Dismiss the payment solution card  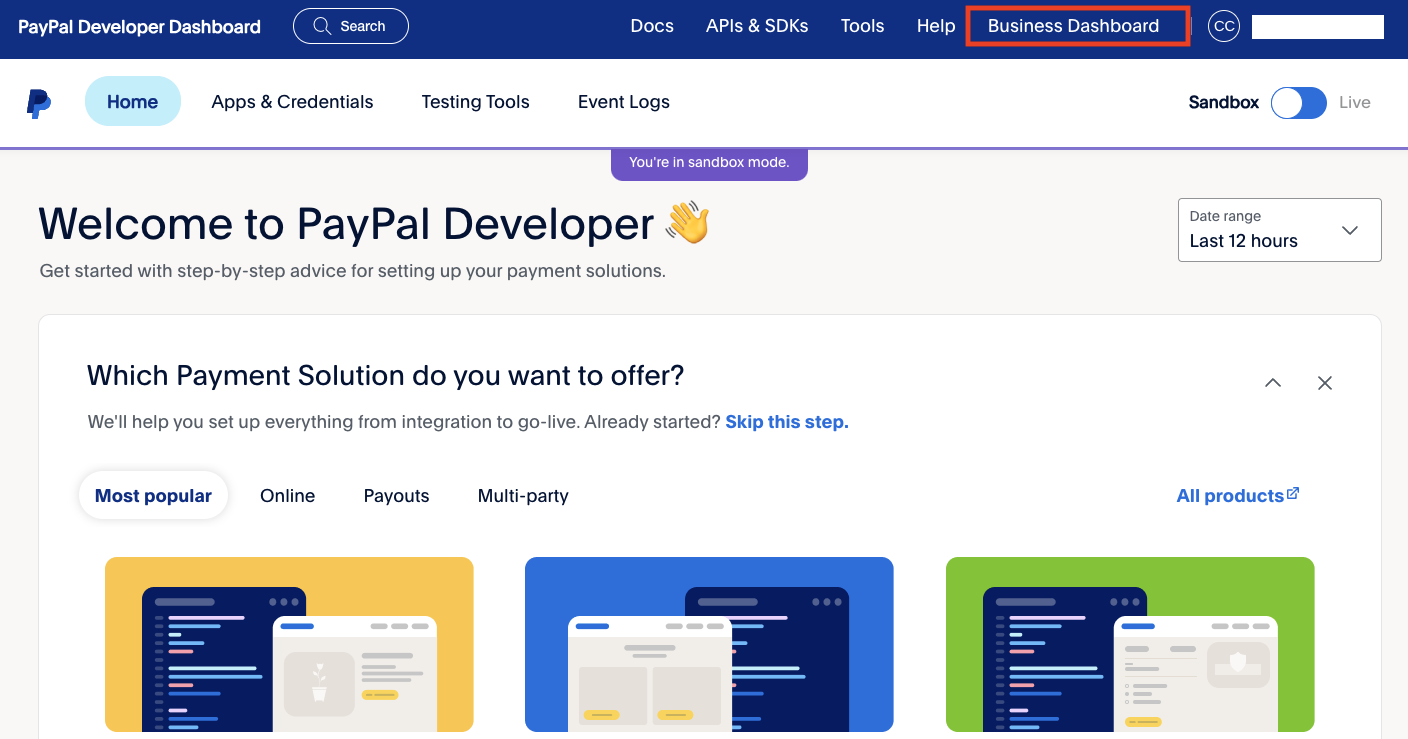click(x=1324, y=382)
